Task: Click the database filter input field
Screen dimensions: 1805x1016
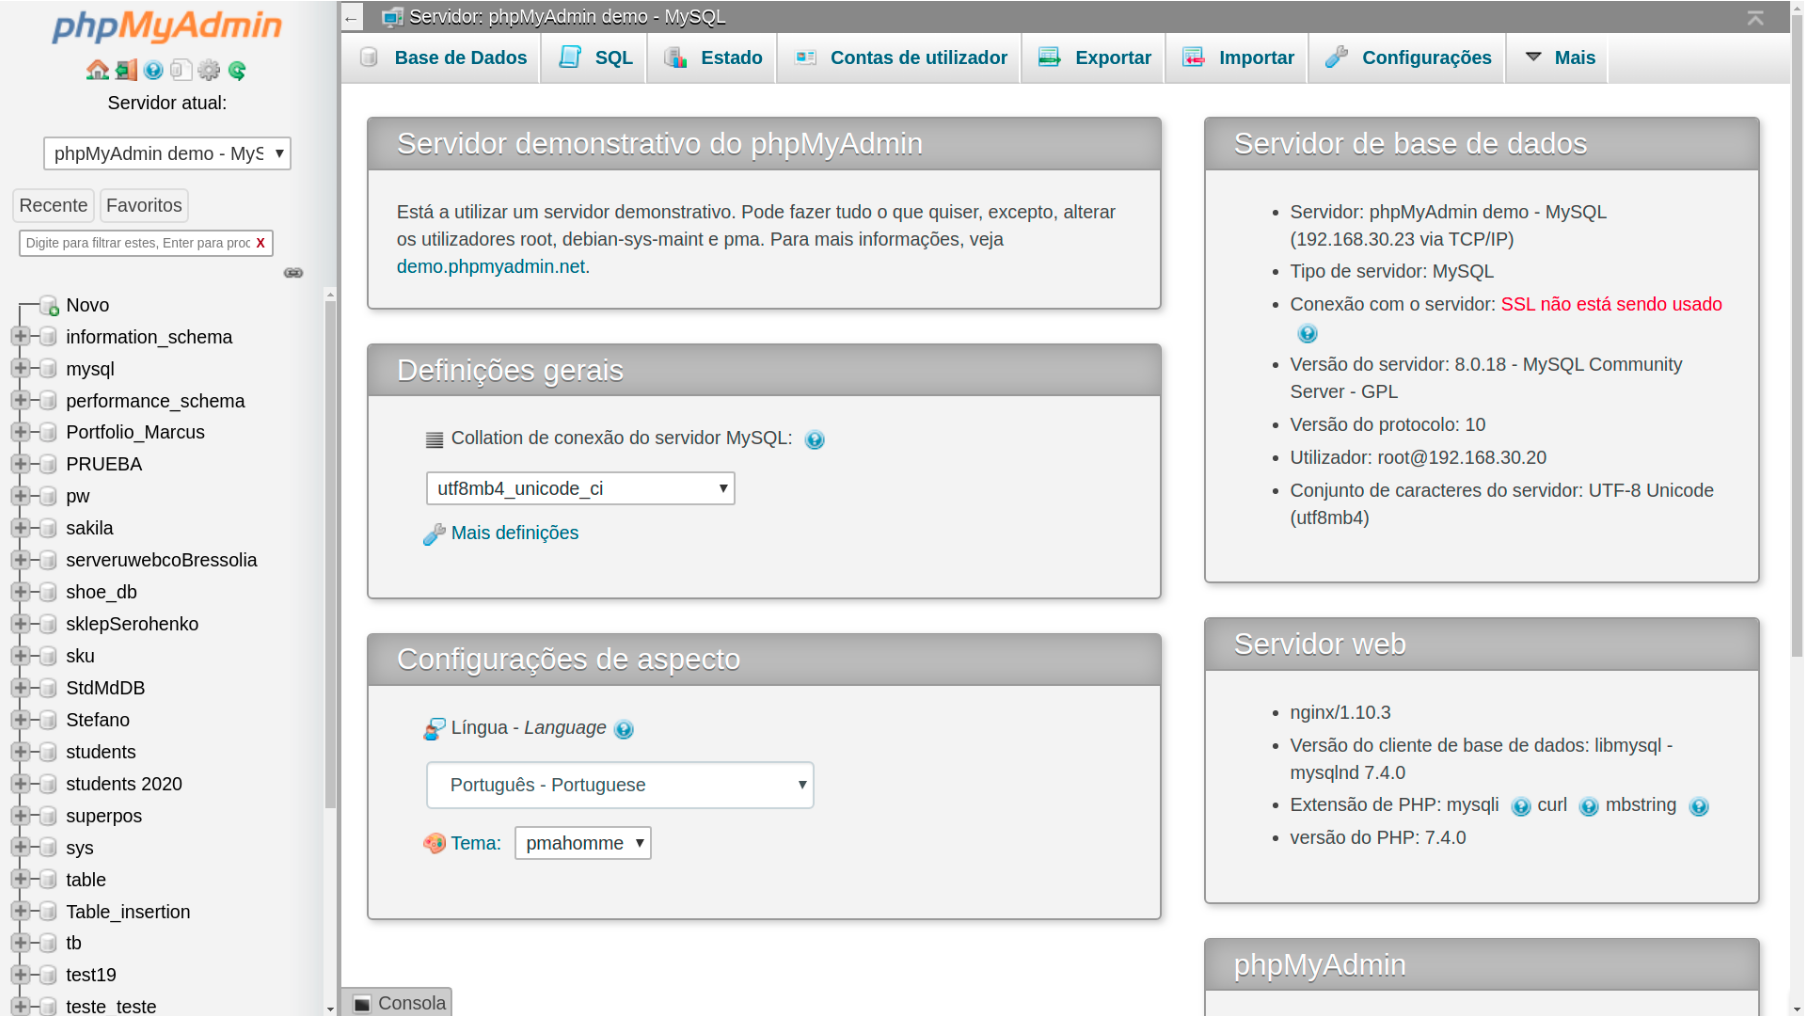Action: (137, 243)
